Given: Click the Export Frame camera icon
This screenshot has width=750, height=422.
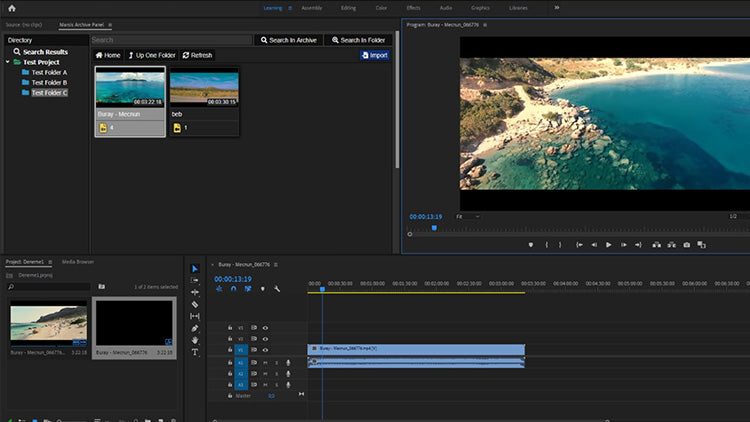Looking at the screenshot, I should [x=686, y=244].
